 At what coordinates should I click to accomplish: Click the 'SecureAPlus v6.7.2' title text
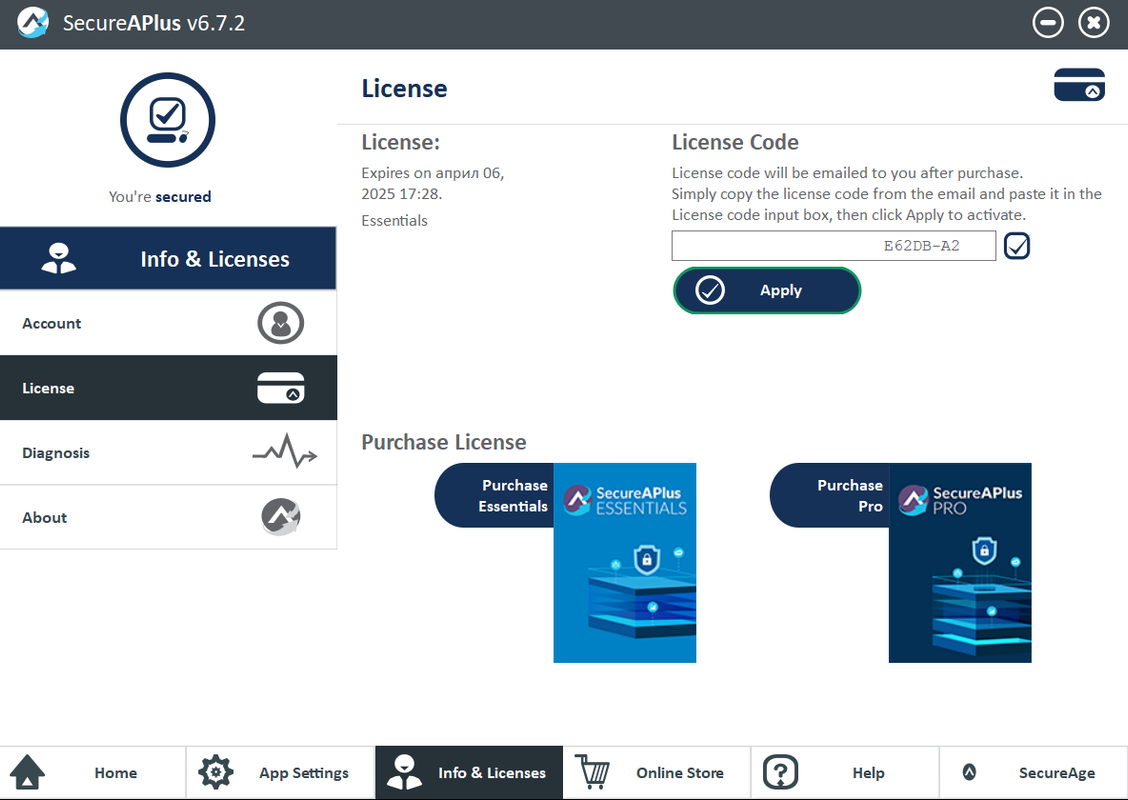coord(154,23)
